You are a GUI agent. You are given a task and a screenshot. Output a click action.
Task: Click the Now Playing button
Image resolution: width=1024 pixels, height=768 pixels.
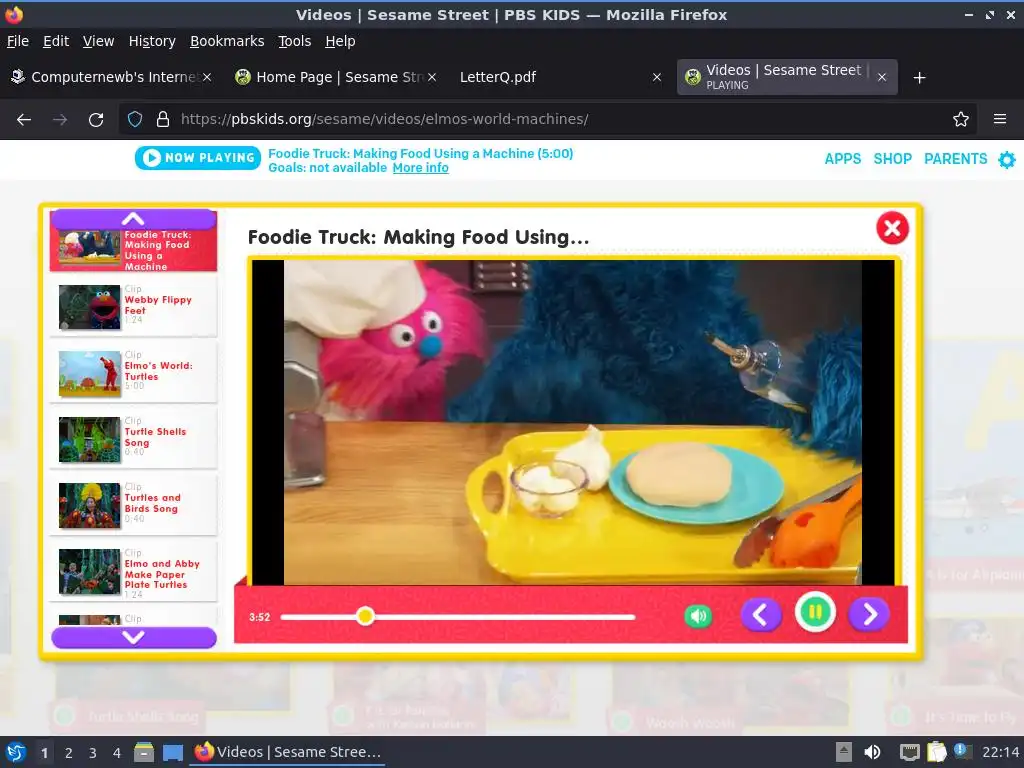click(x=197, y=157)
